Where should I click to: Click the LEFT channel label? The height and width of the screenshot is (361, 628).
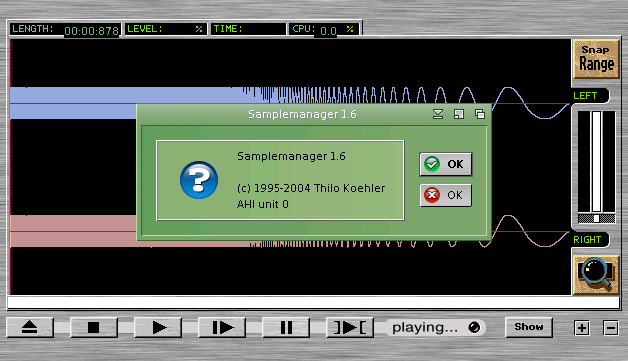click(585, 96)
